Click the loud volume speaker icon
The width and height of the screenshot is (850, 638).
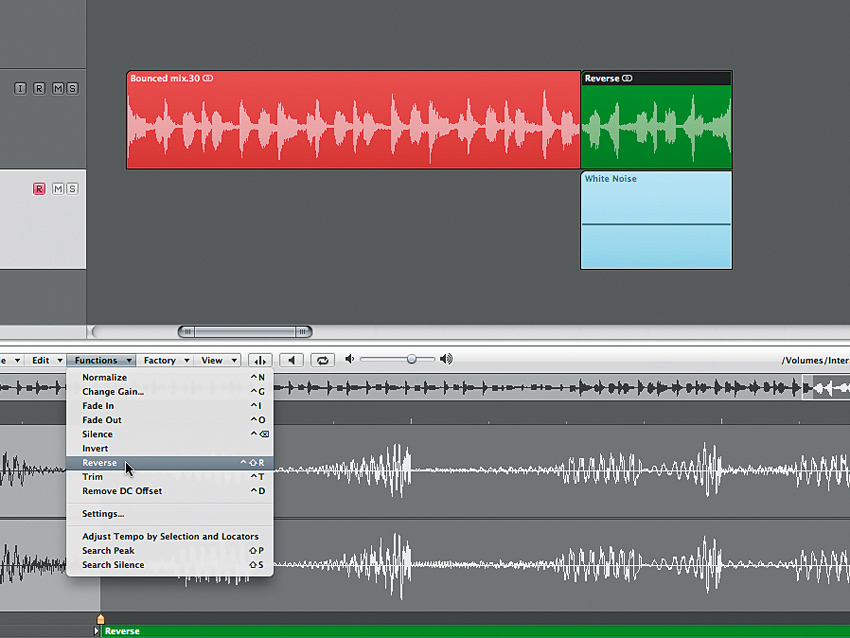(446, 359)
